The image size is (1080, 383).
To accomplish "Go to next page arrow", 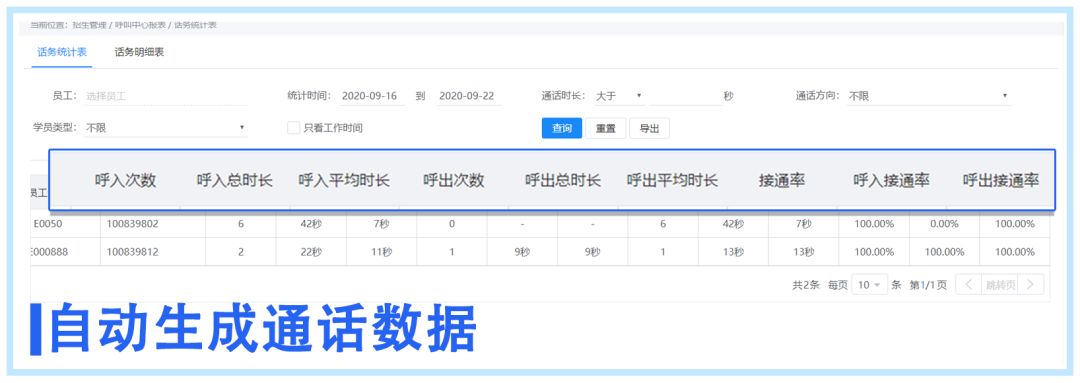I will pos(1031,284).
